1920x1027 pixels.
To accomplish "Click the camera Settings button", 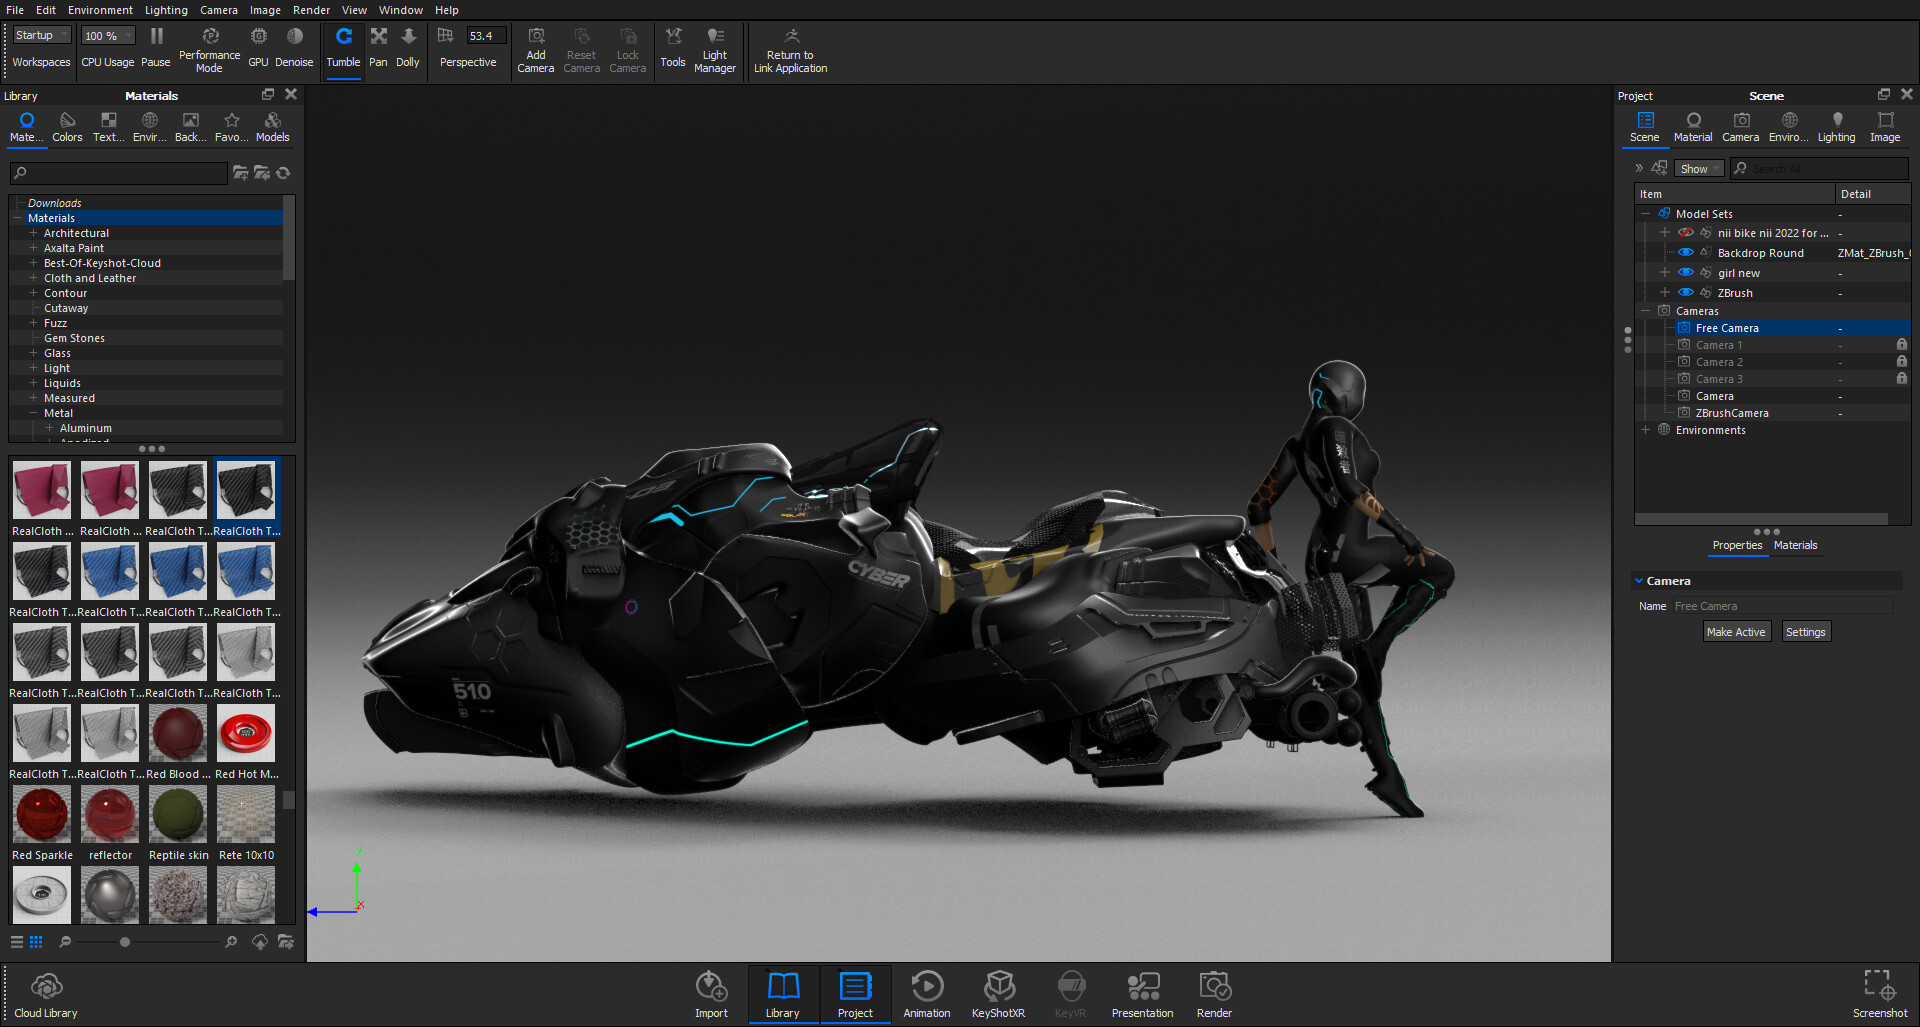I will (x=1805, y=632).
